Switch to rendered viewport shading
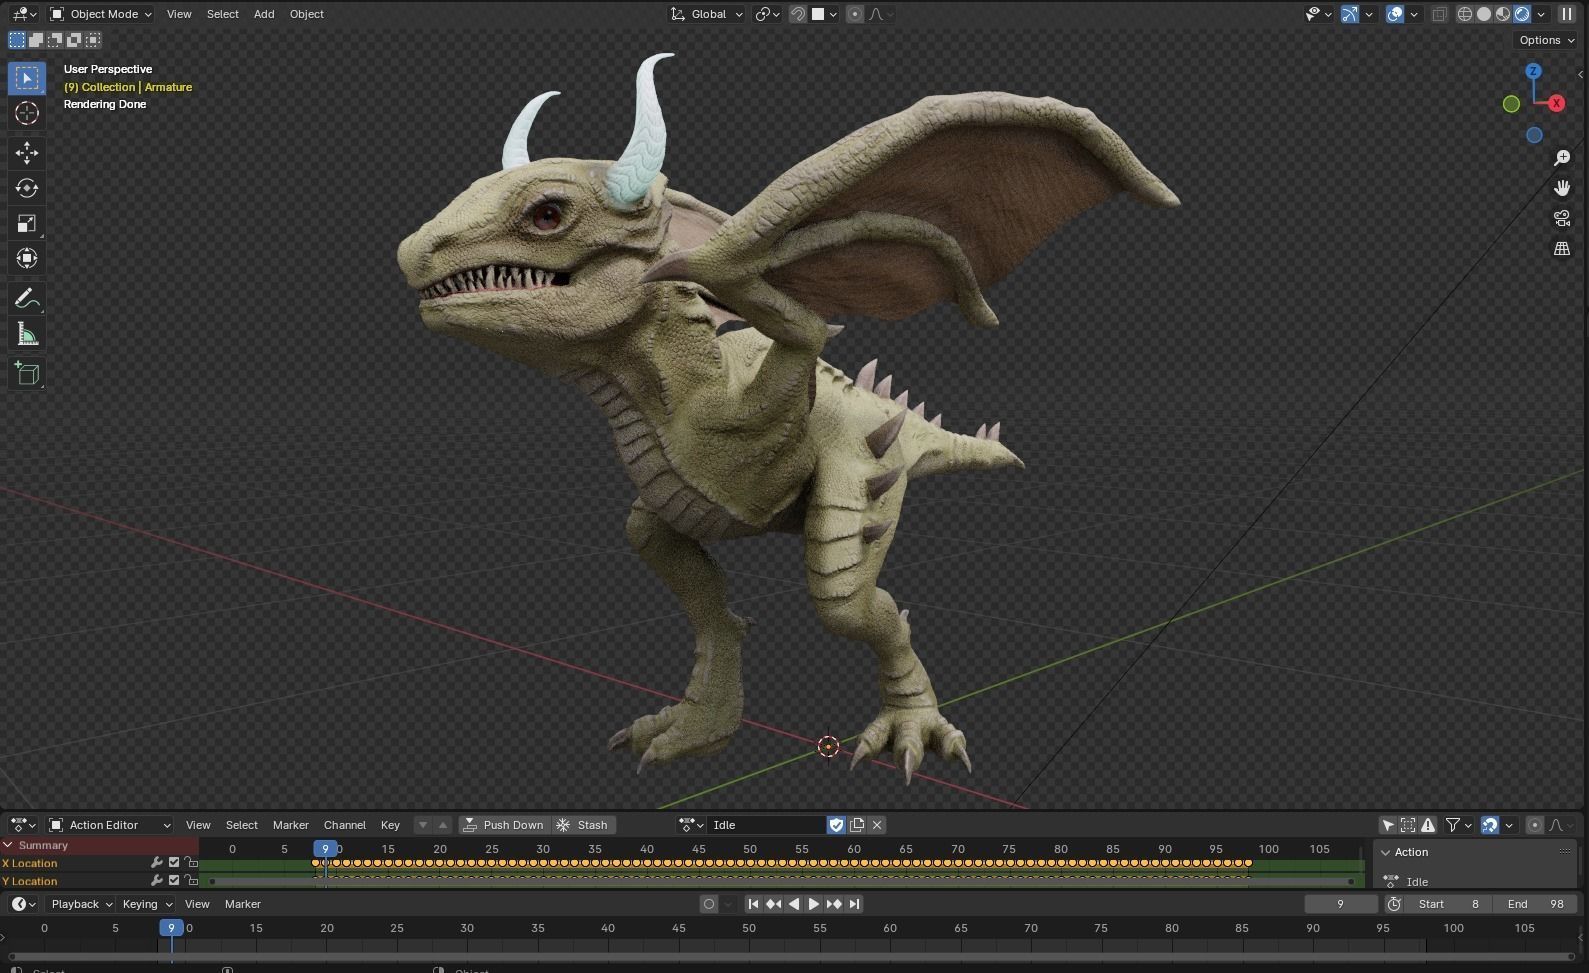The image size is (1589, 973). click(x=1522, y=14)
